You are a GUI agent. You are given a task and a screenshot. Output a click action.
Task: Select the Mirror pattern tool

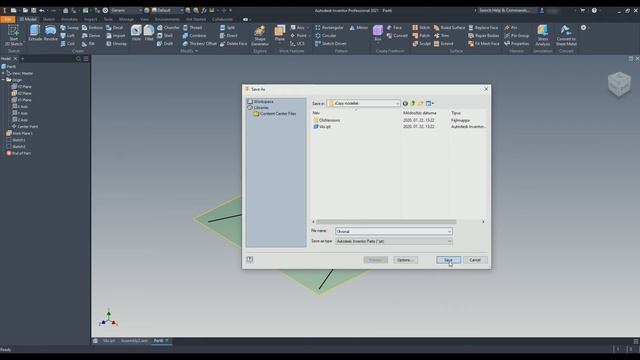359,28
